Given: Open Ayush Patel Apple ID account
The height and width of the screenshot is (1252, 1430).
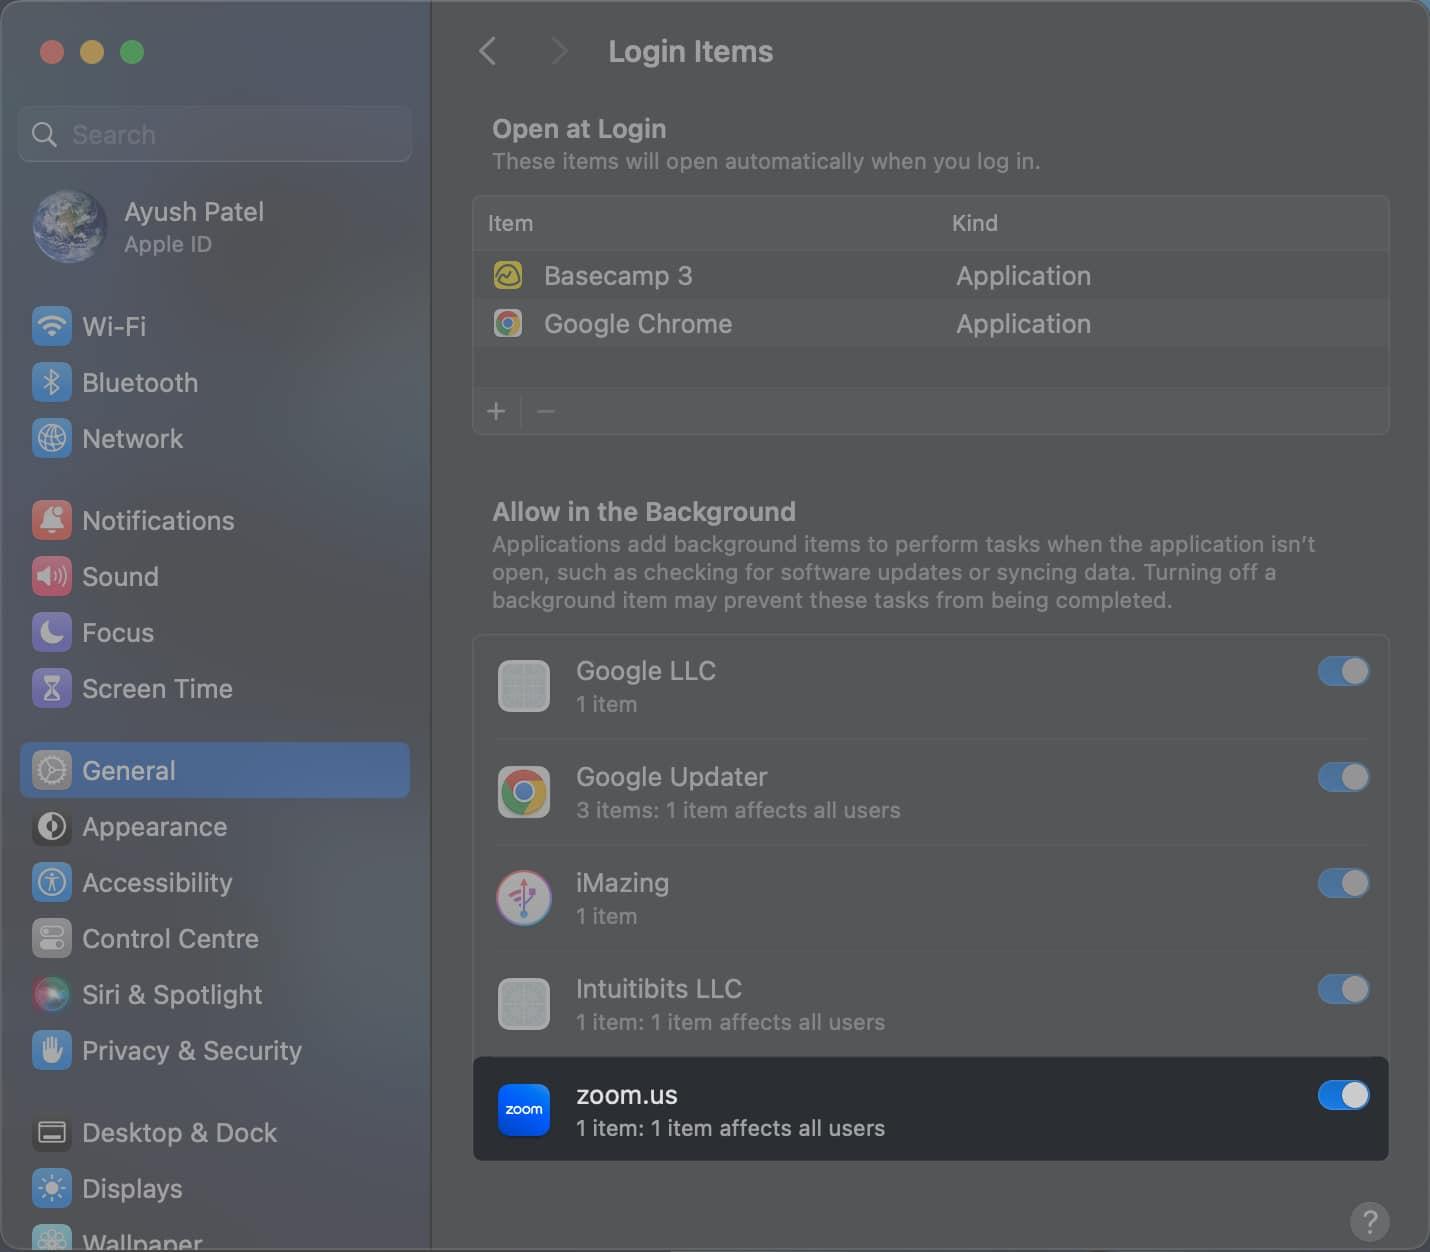Looking at the screenshot, I should tap(215, 227).
